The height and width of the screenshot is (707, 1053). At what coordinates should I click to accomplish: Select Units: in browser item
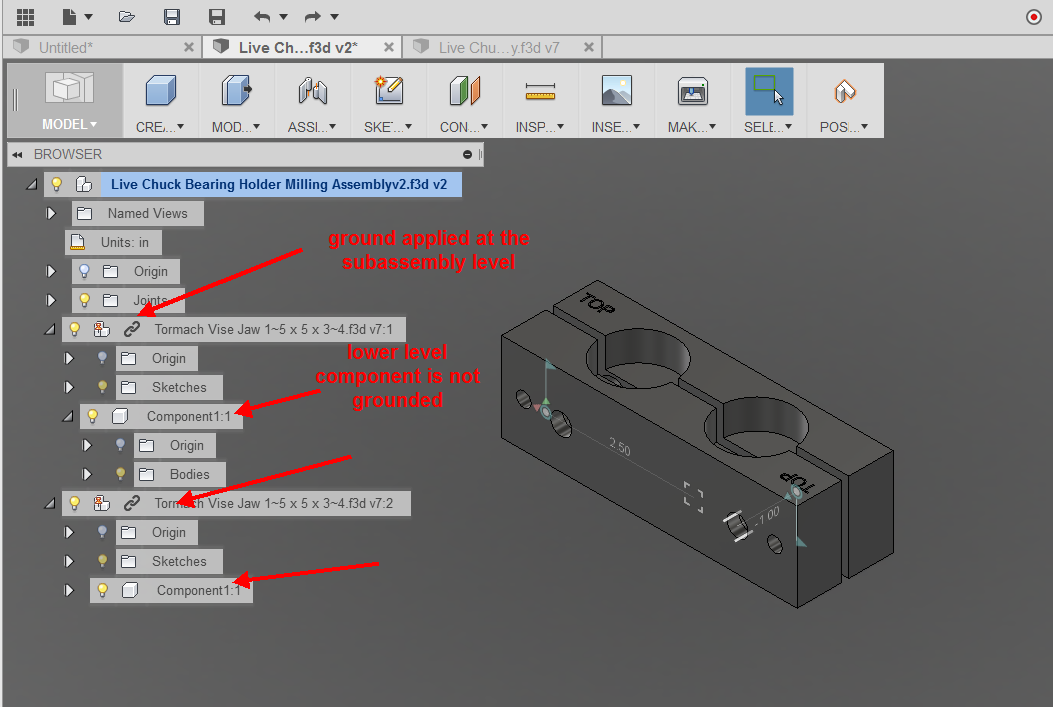coord(124,242)
